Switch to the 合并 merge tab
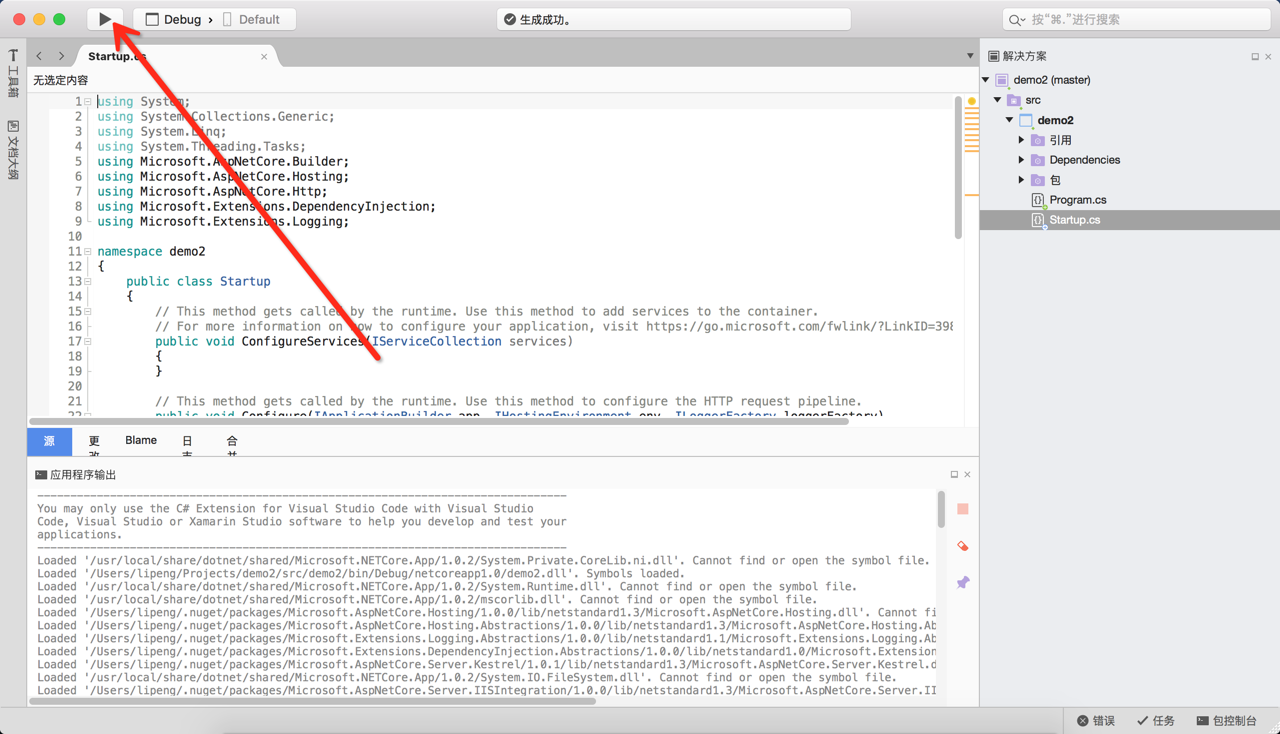 click(232, 445)
